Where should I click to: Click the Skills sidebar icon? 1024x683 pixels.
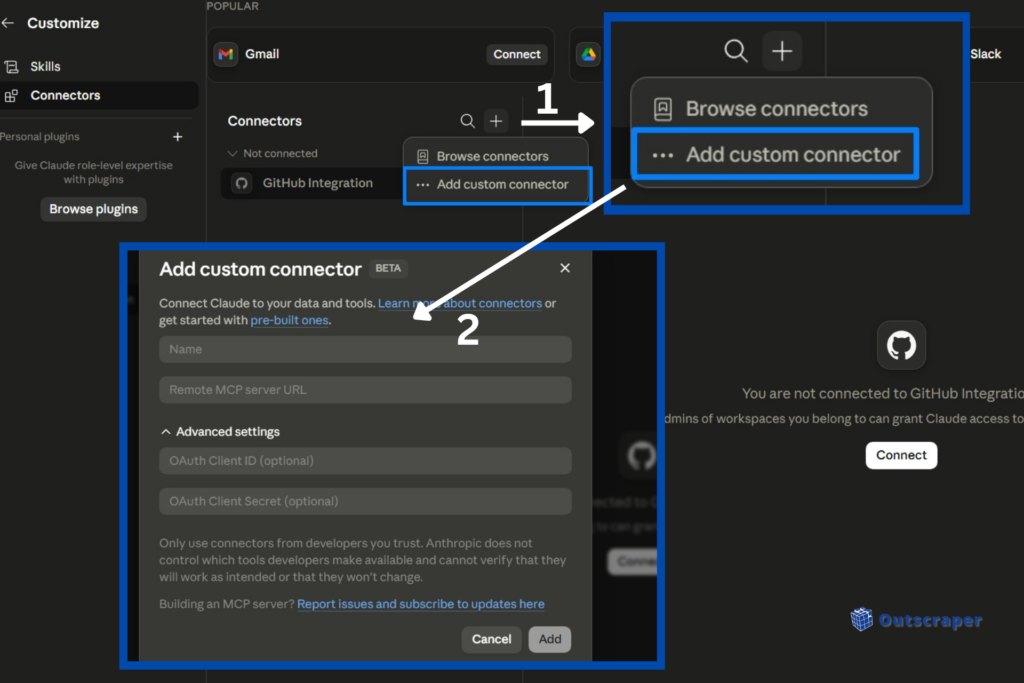tap(11, 67)
